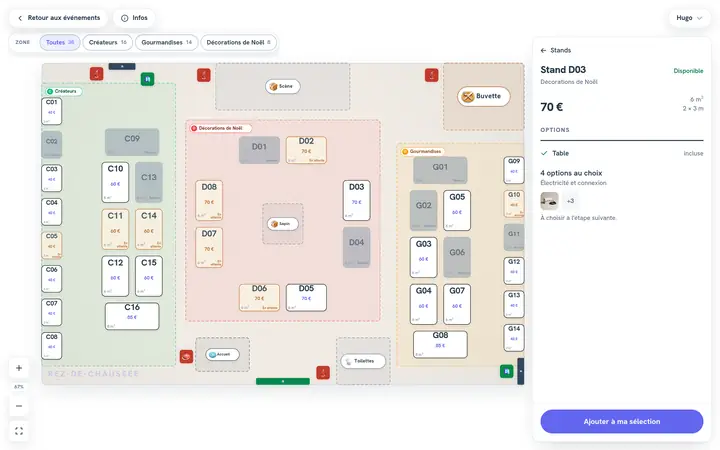Select the Décorations de Noël zone filter
720x450 pixels.
coord(238,42)
